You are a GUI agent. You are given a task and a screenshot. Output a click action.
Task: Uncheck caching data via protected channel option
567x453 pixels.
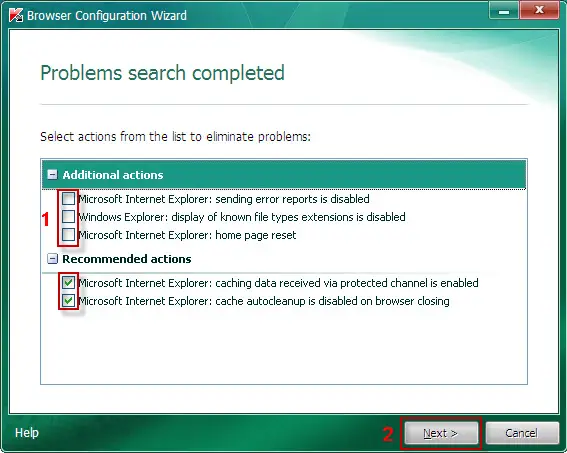[68, 282]
